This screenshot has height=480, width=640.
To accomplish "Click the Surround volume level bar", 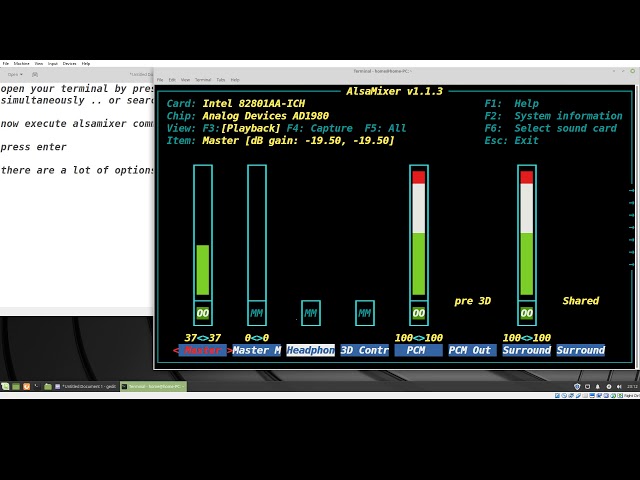I will [x=527, y=231].
